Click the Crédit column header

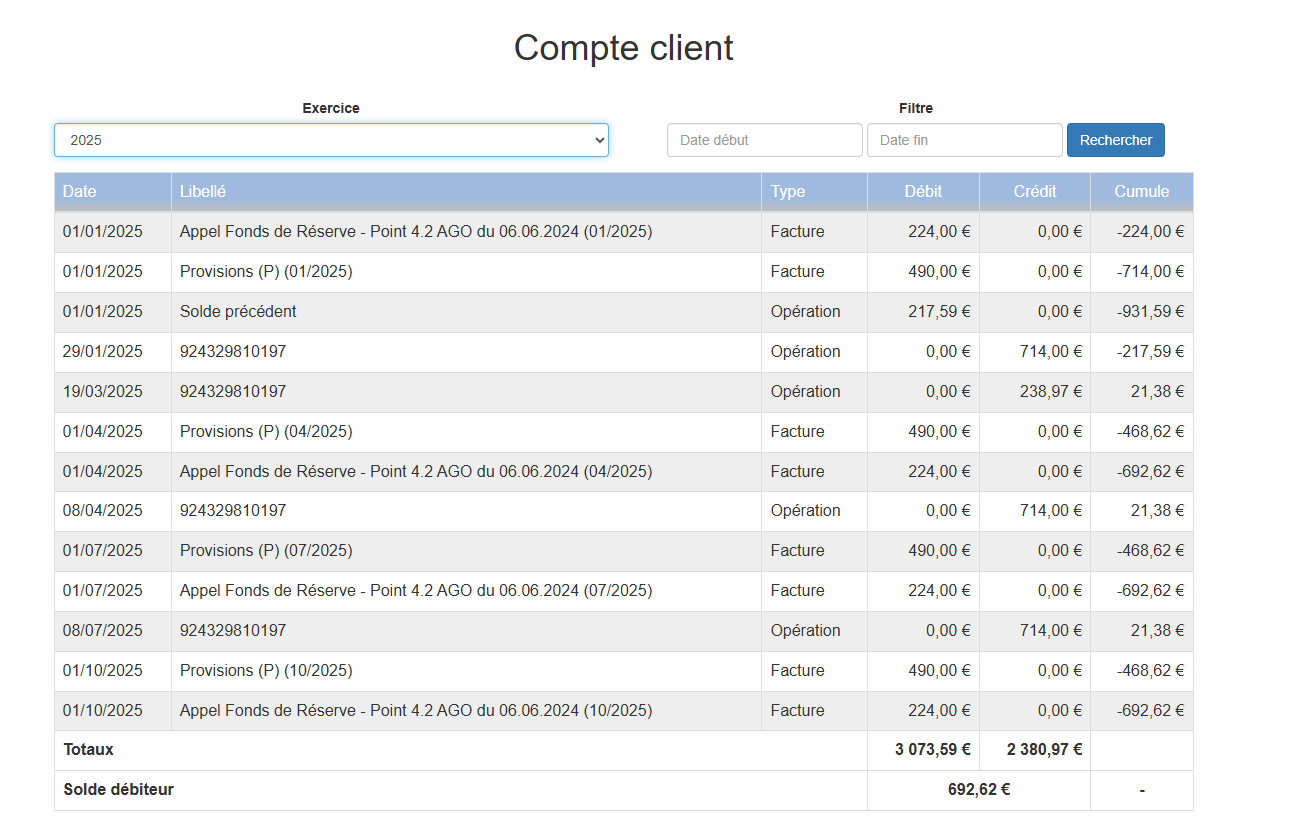1034,192
